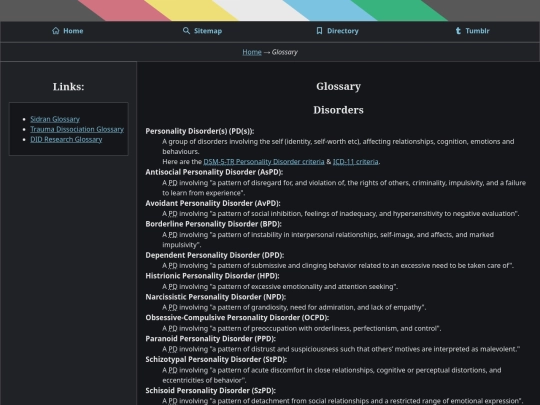This screenshot has height=405, width=540.
Task: Click PD abbreviation in the Schizoid definition
Action: (x=173, y=401)
